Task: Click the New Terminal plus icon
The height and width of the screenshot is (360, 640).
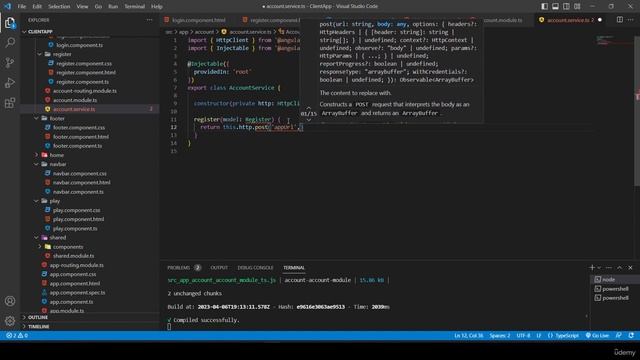Action: tap(592, 267)
